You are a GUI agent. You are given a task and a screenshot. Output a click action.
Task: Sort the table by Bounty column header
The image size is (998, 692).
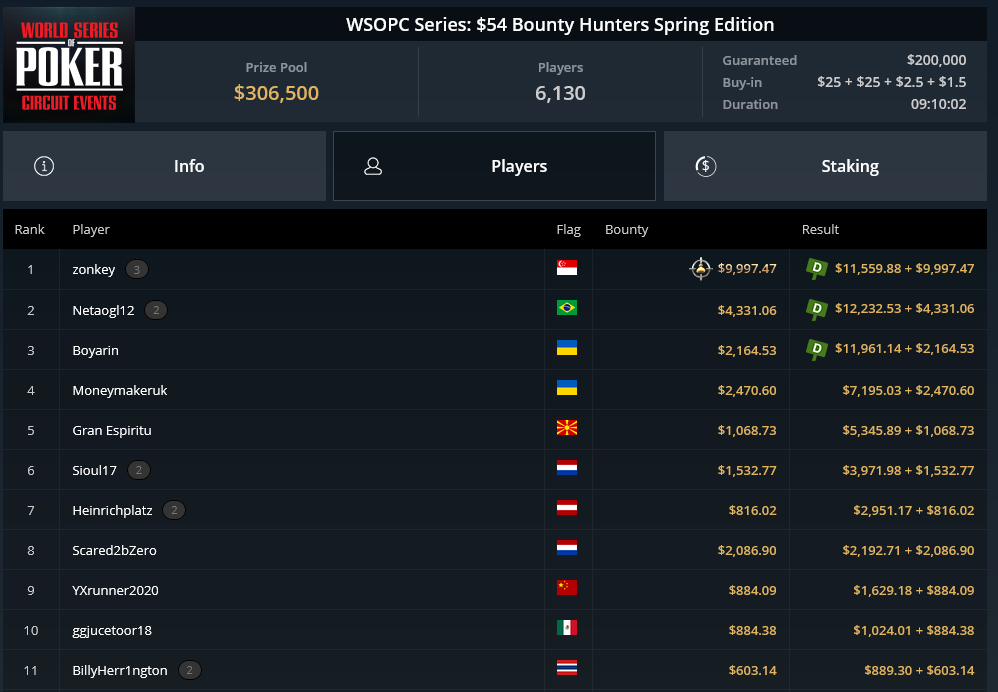626,229
